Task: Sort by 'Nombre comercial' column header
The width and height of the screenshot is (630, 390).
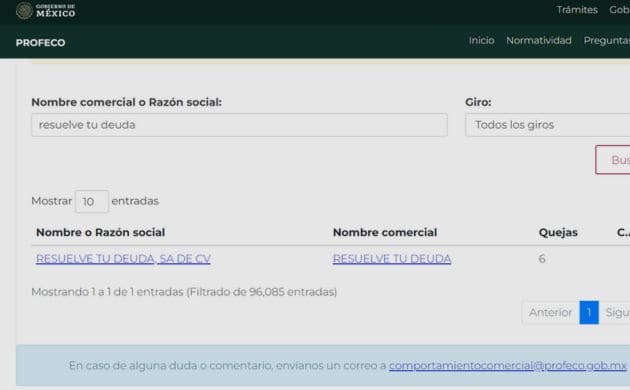Action: pos(385,233)
